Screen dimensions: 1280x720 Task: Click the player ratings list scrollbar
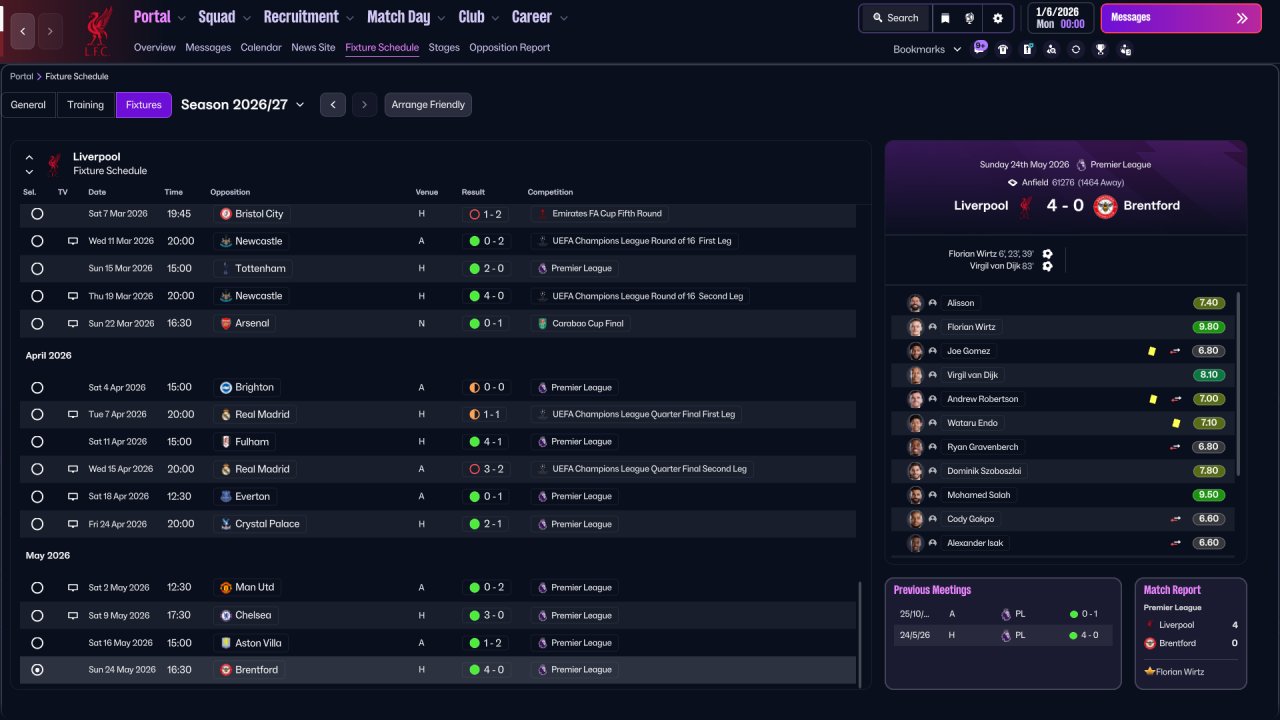(x=1238, y=384)
